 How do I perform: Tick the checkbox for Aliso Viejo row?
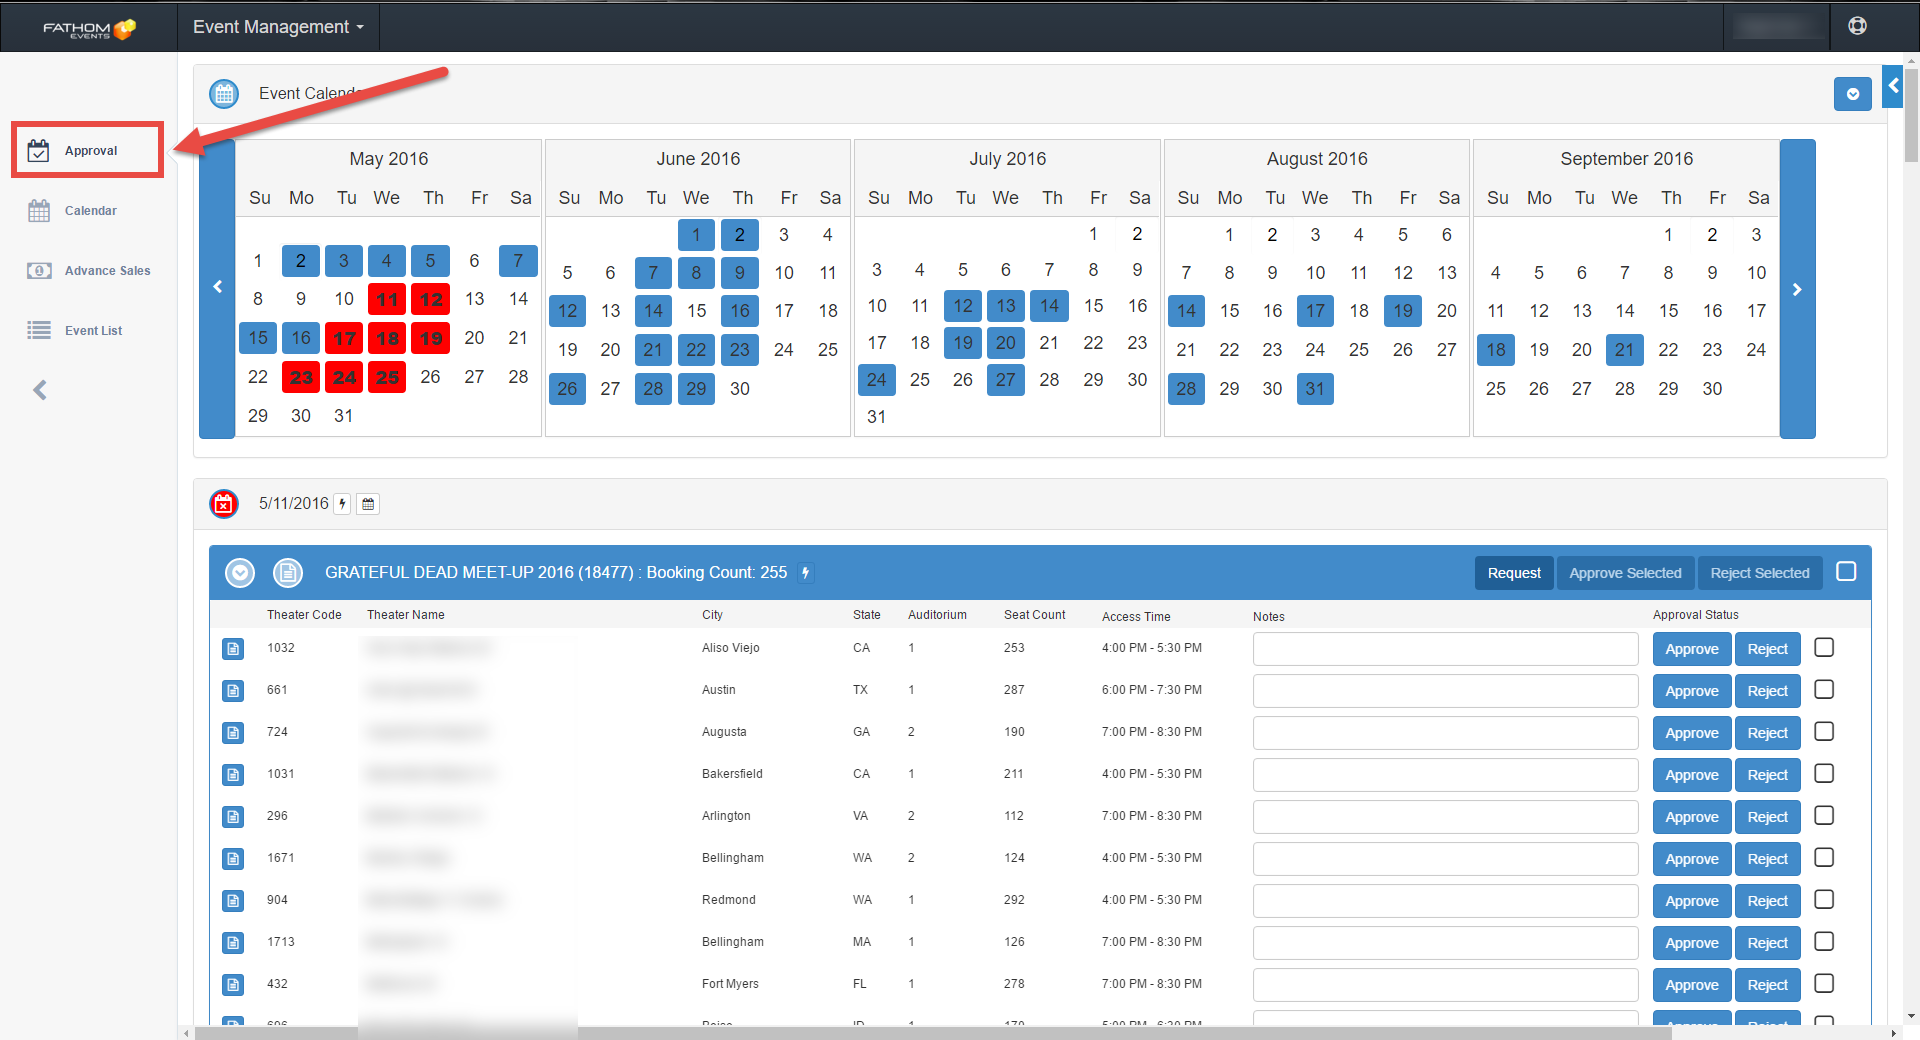[x=1824, y=648]
